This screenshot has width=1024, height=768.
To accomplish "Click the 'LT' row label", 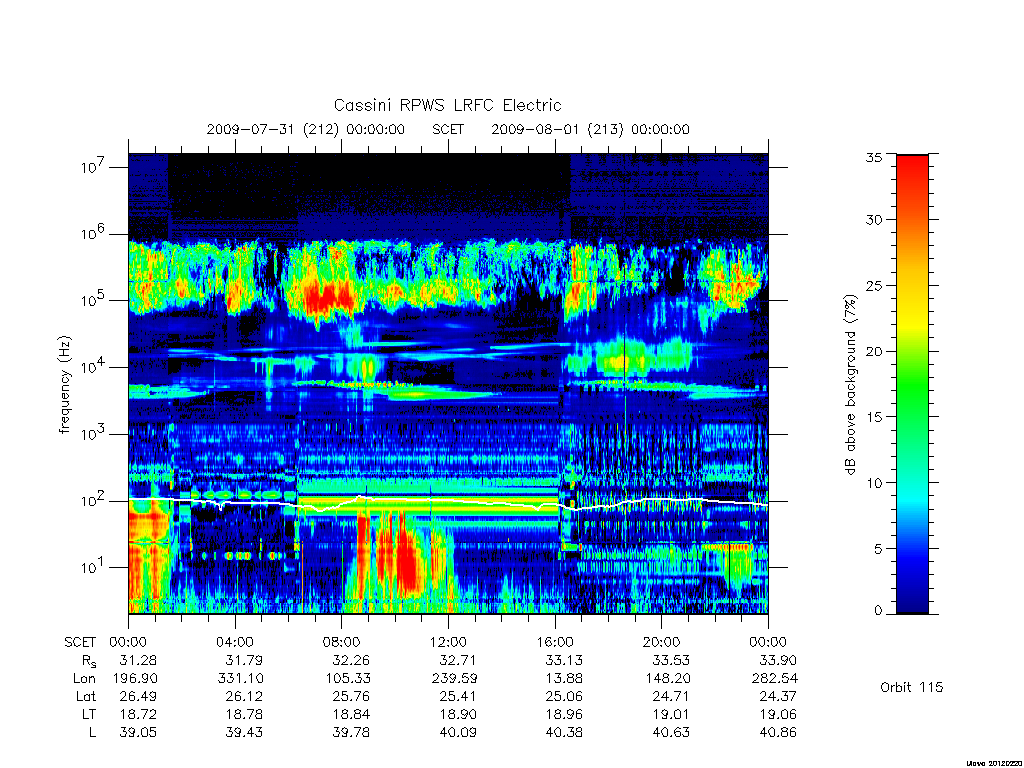I will tap(89, 714).
